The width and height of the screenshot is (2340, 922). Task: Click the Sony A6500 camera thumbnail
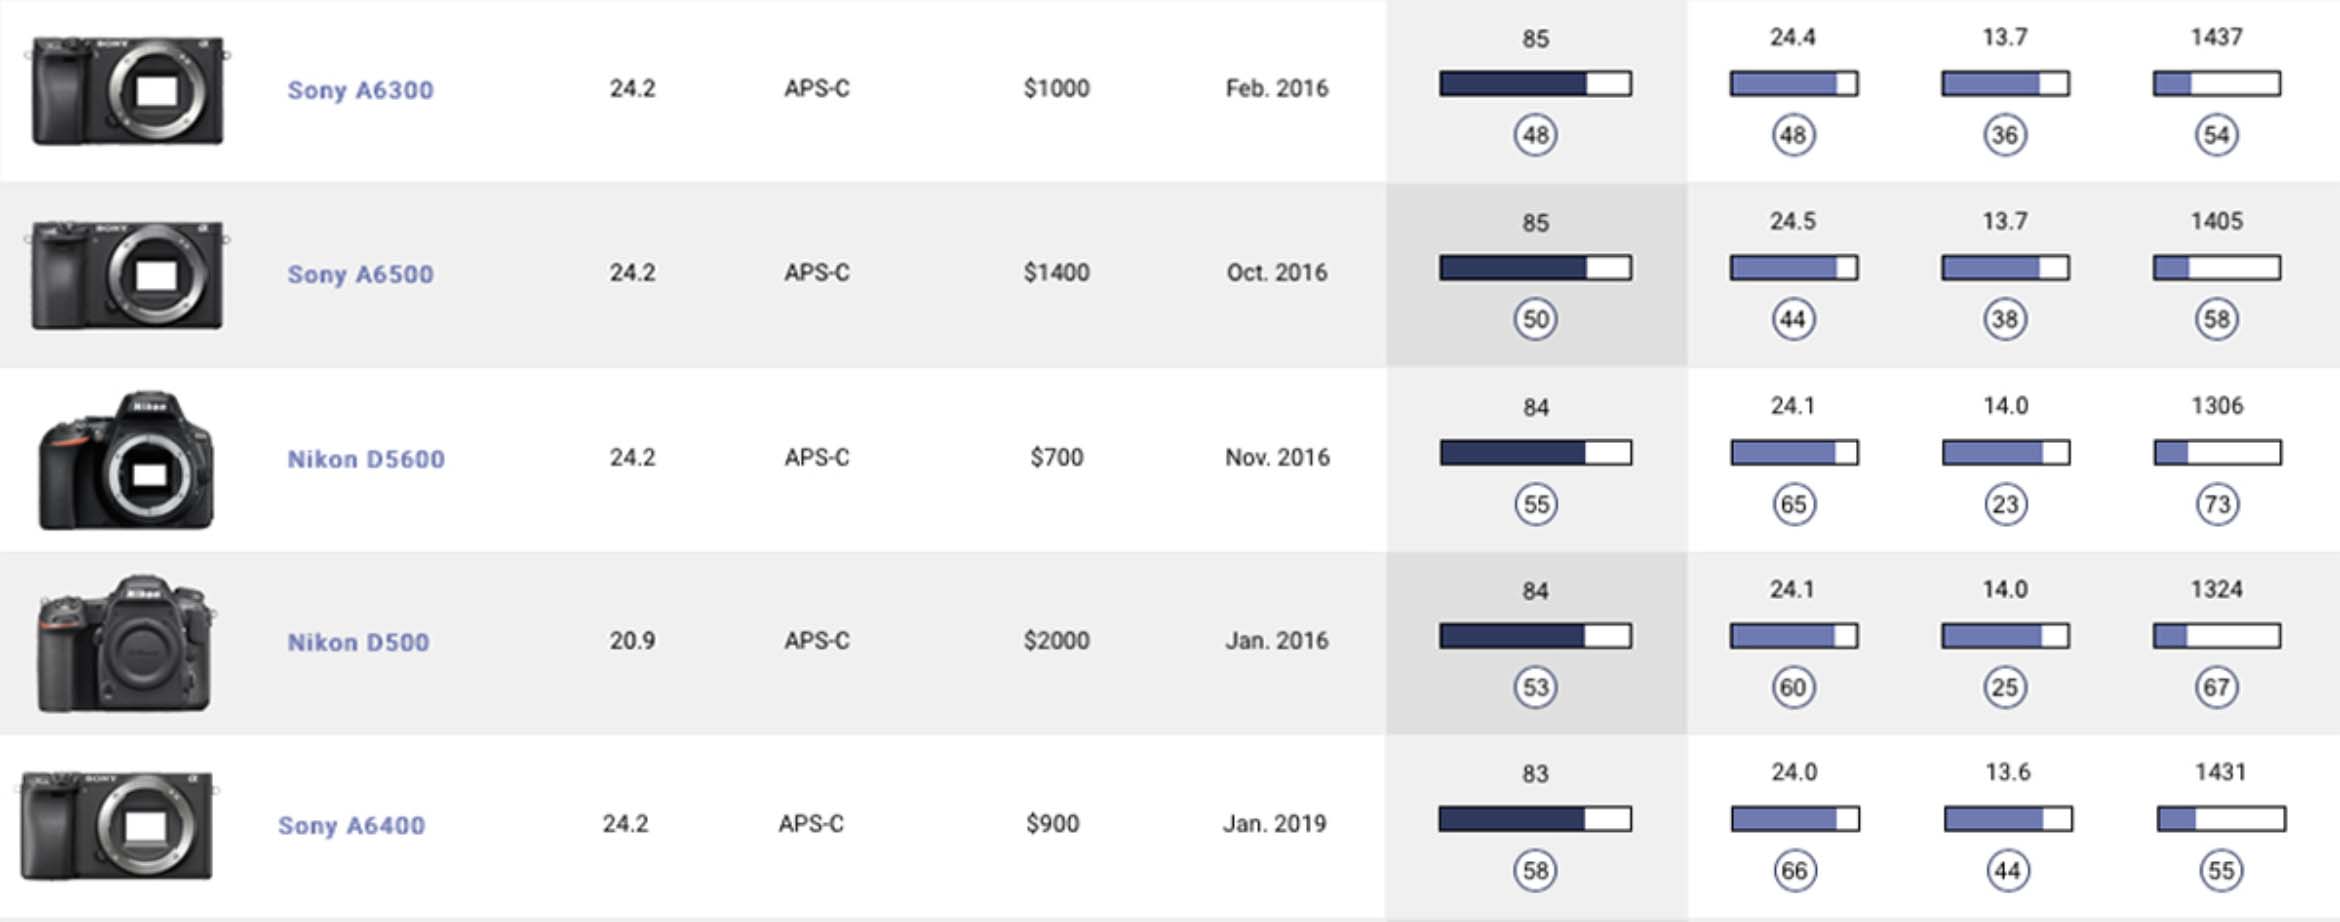127,275
